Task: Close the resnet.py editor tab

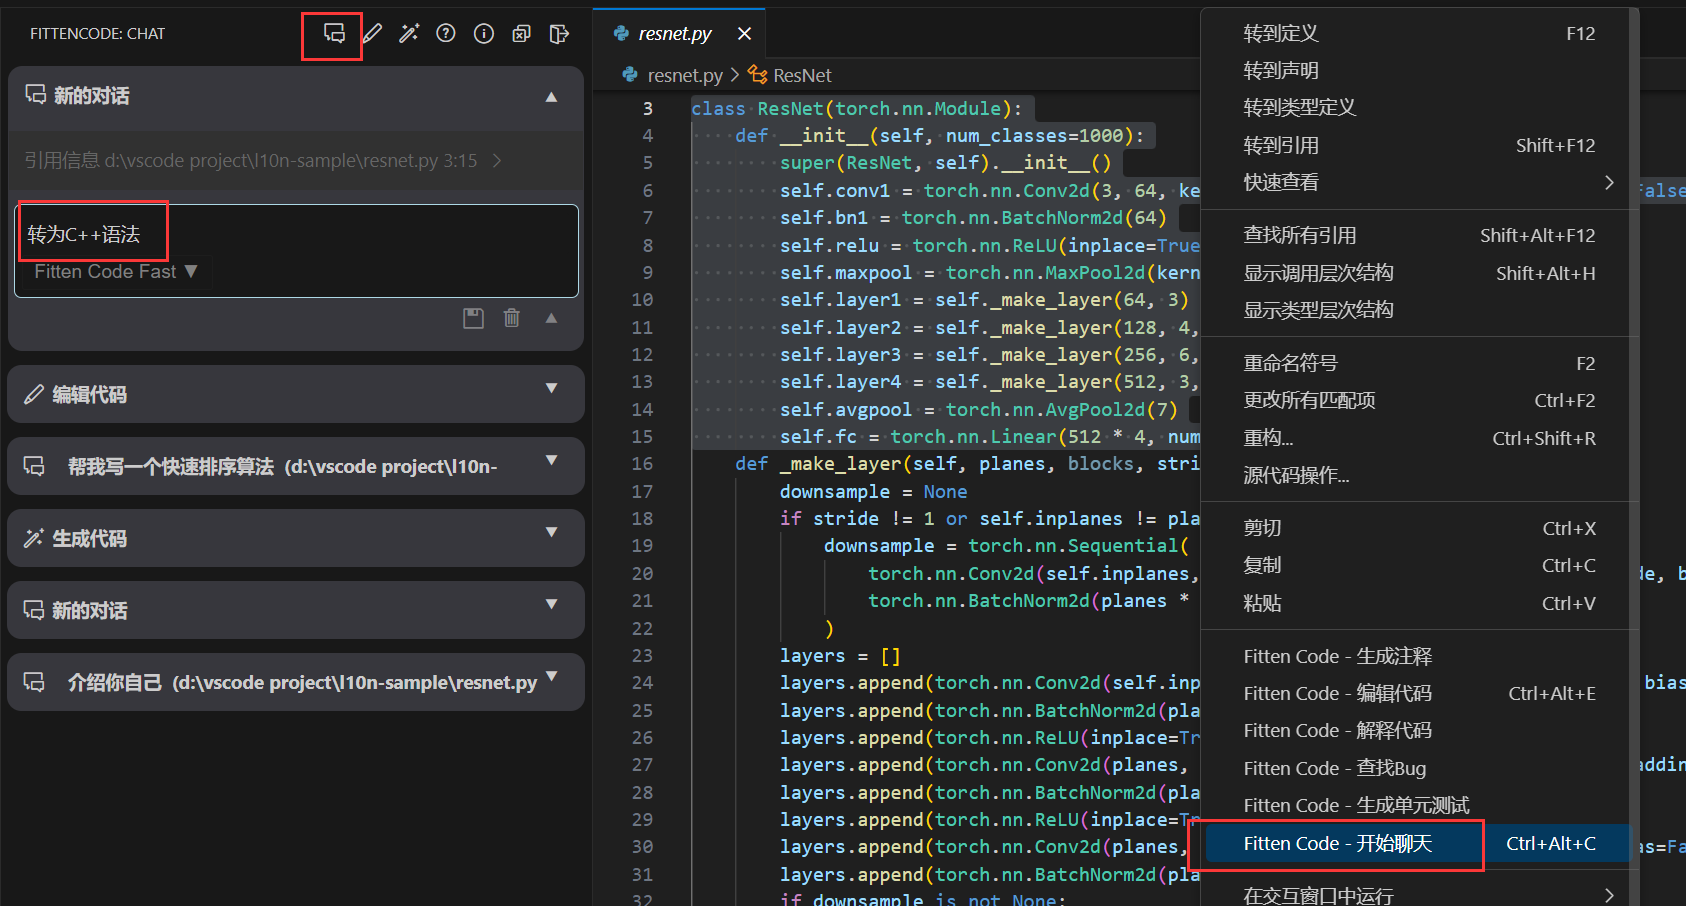Action: pyautogui.click(x=744, y=34)
